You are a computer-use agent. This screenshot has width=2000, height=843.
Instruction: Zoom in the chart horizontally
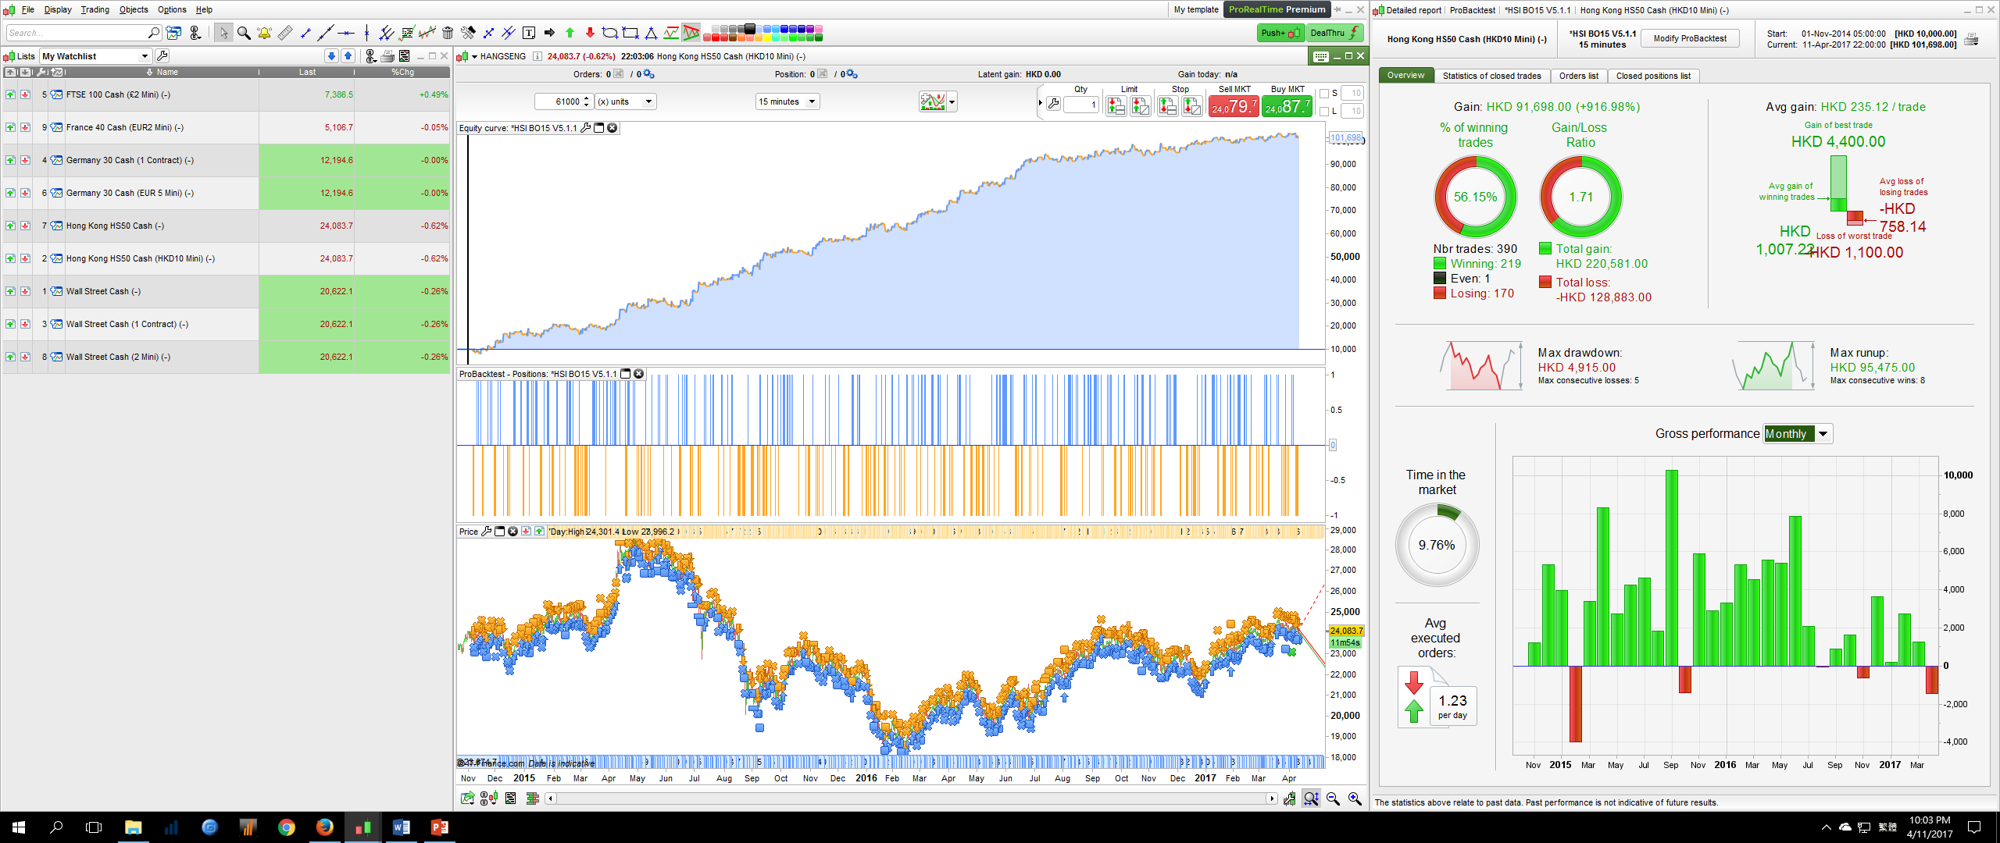point(1355,798)
